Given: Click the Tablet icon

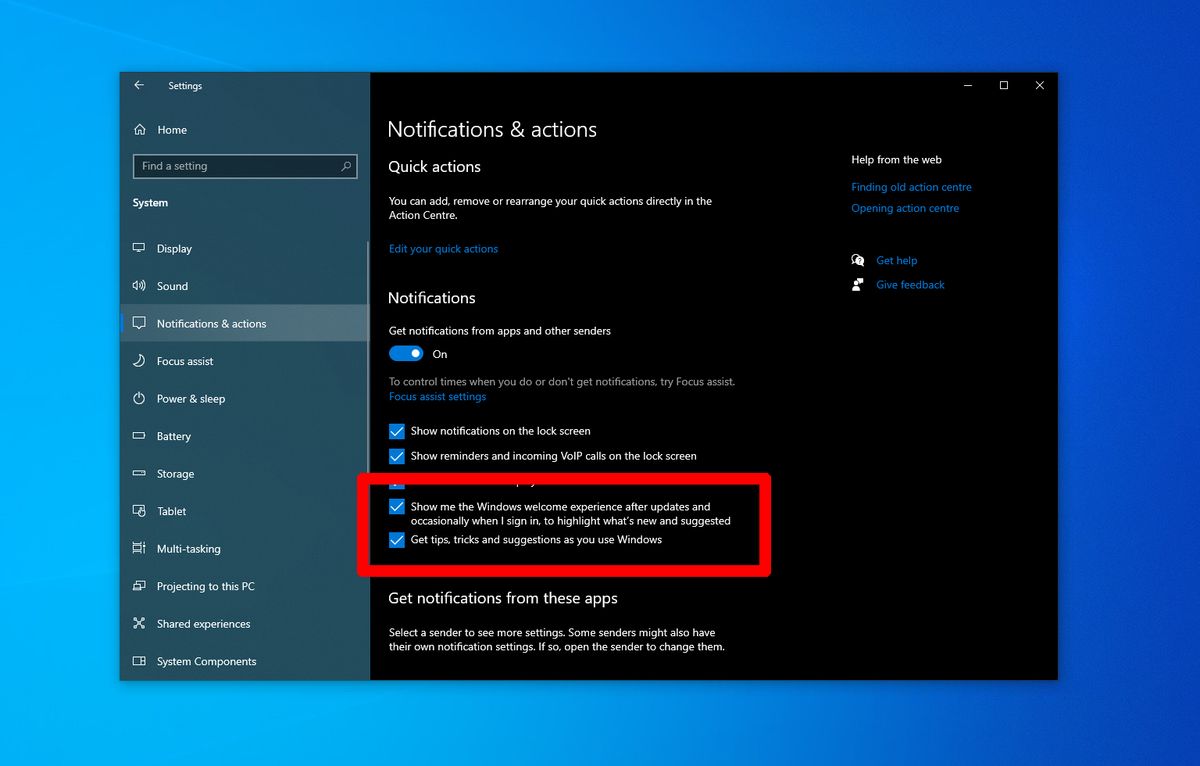Looking at the screenshot, I should point(139,511).
